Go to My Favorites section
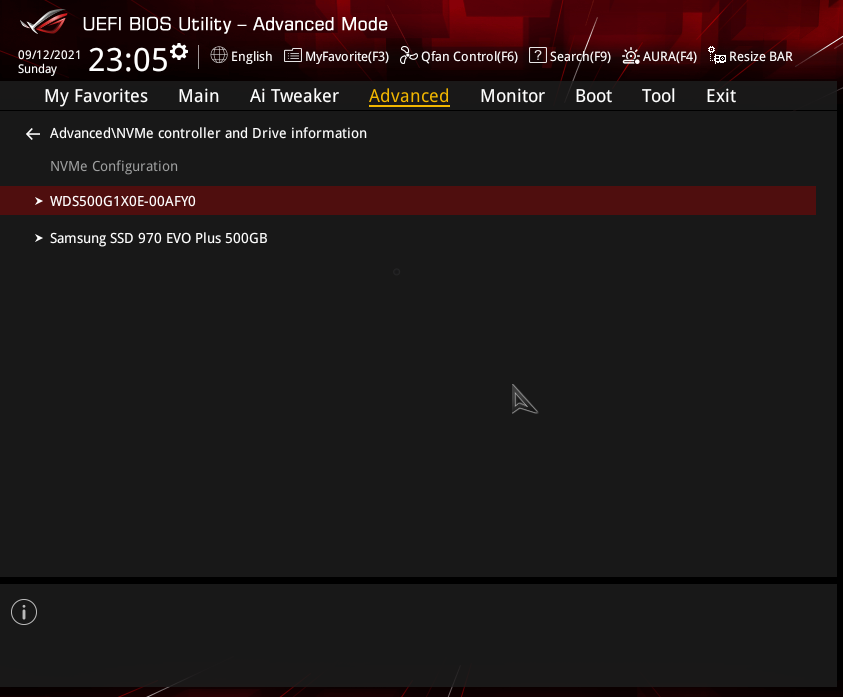 pyautogui.click(x=95, y=95)
